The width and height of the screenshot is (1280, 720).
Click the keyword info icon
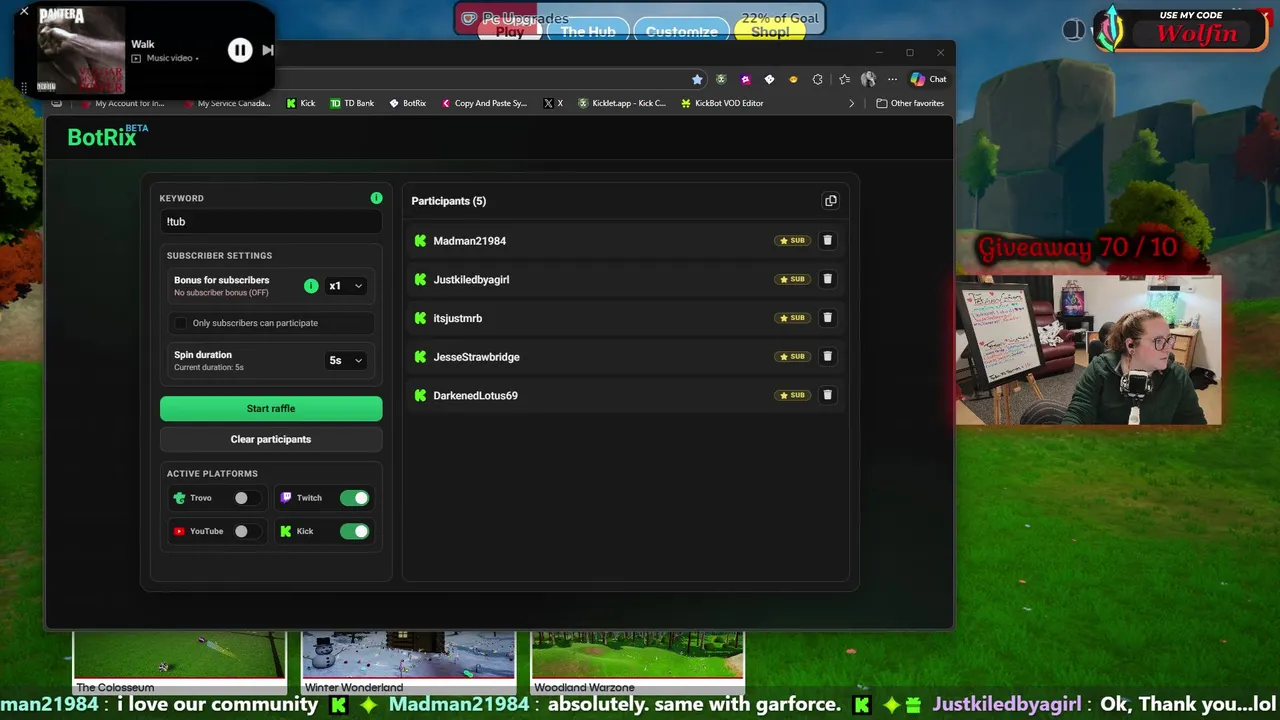coord(376,198)
